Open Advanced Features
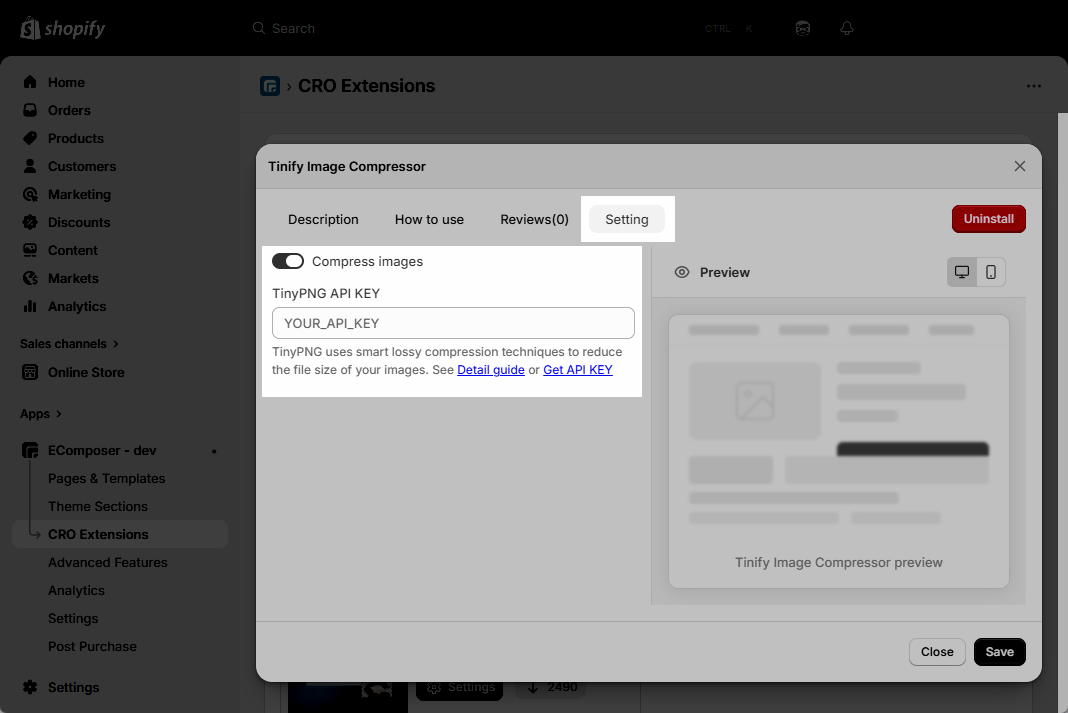1068x713 pixels. coord(108,563)
